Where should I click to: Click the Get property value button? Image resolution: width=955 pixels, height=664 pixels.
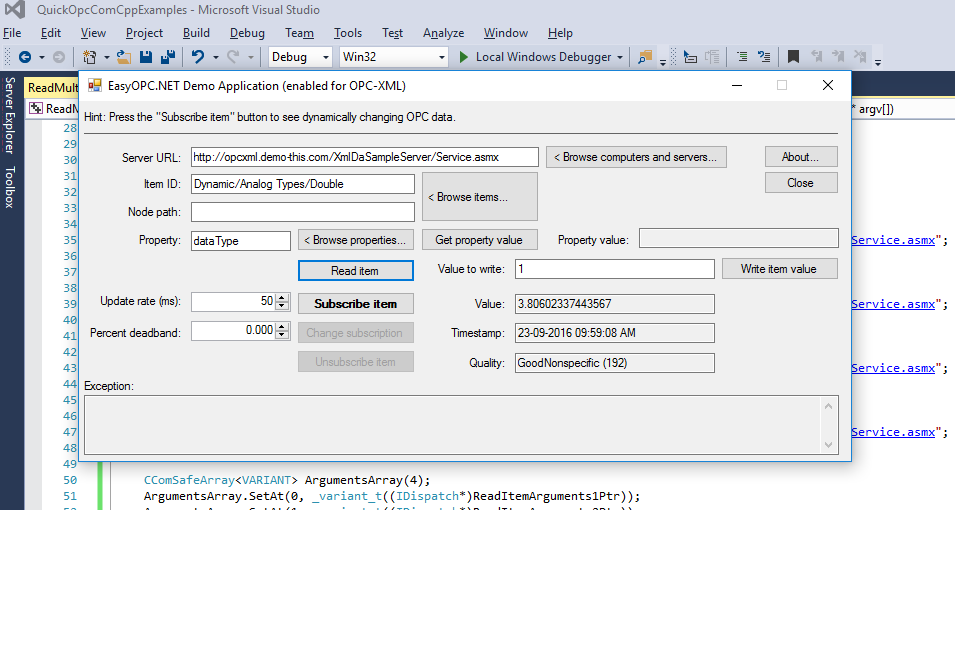[479, 240]
